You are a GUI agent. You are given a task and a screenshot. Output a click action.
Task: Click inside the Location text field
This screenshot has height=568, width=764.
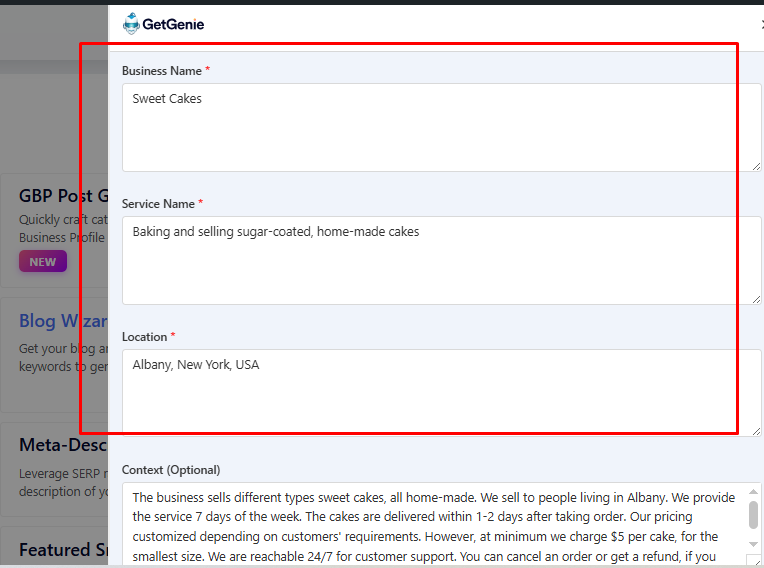click(x=440, y=392)
